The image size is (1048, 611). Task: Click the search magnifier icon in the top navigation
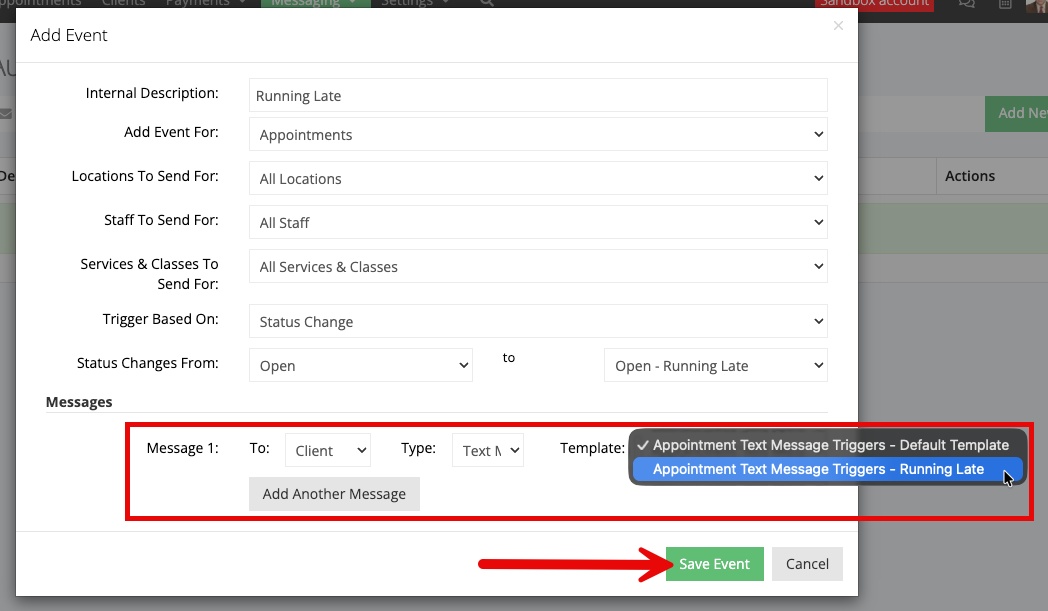point(487,3)
